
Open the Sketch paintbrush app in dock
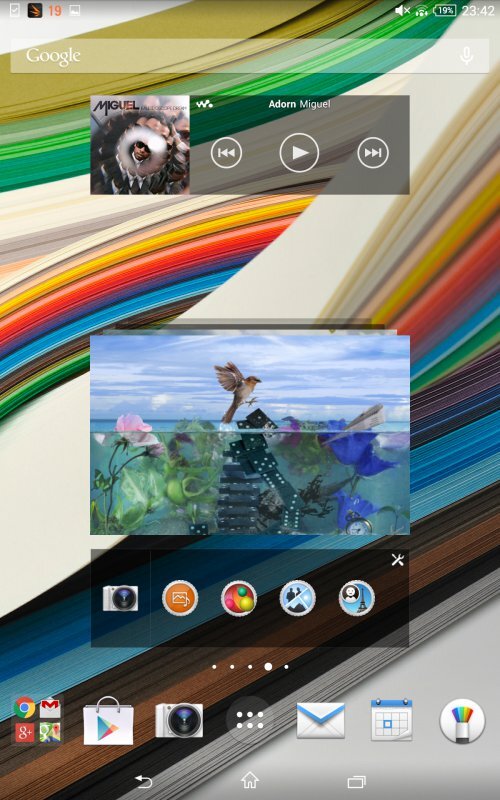pyautogui.click(x=462, y=720)
